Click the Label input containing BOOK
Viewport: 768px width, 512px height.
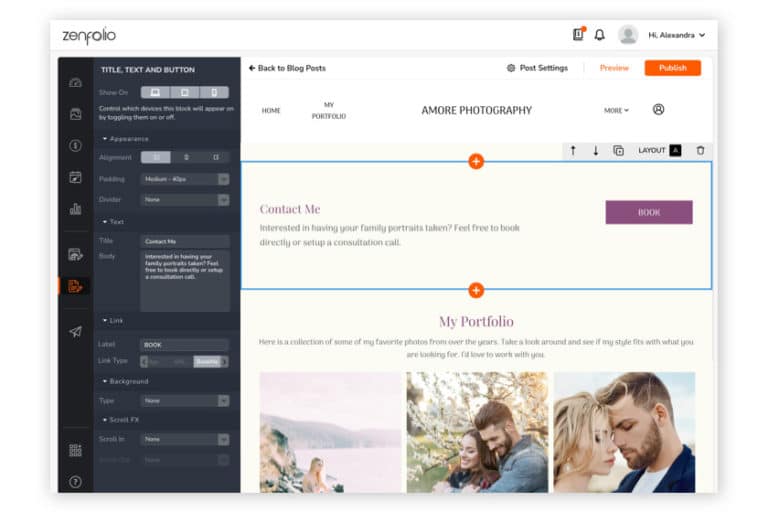click(185, 345)
